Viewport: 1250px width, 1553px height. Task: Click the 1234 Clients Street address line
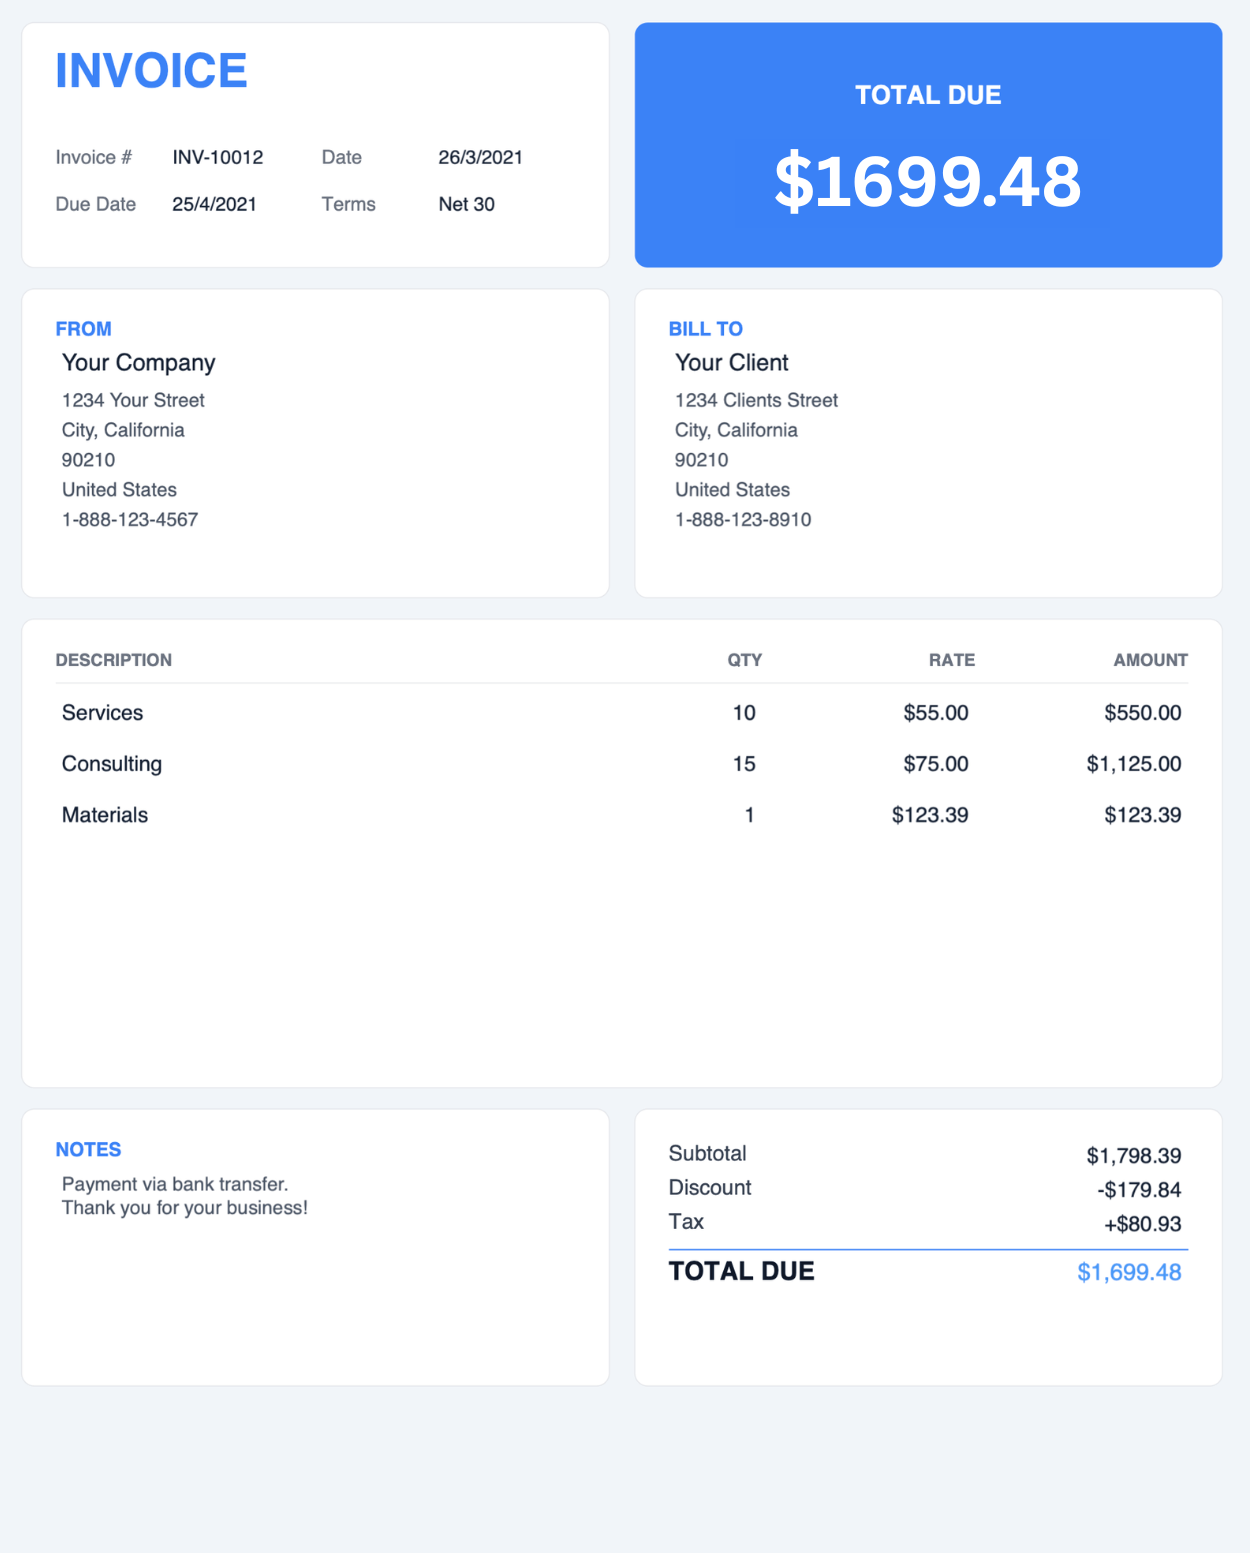[x=756, y=400]
